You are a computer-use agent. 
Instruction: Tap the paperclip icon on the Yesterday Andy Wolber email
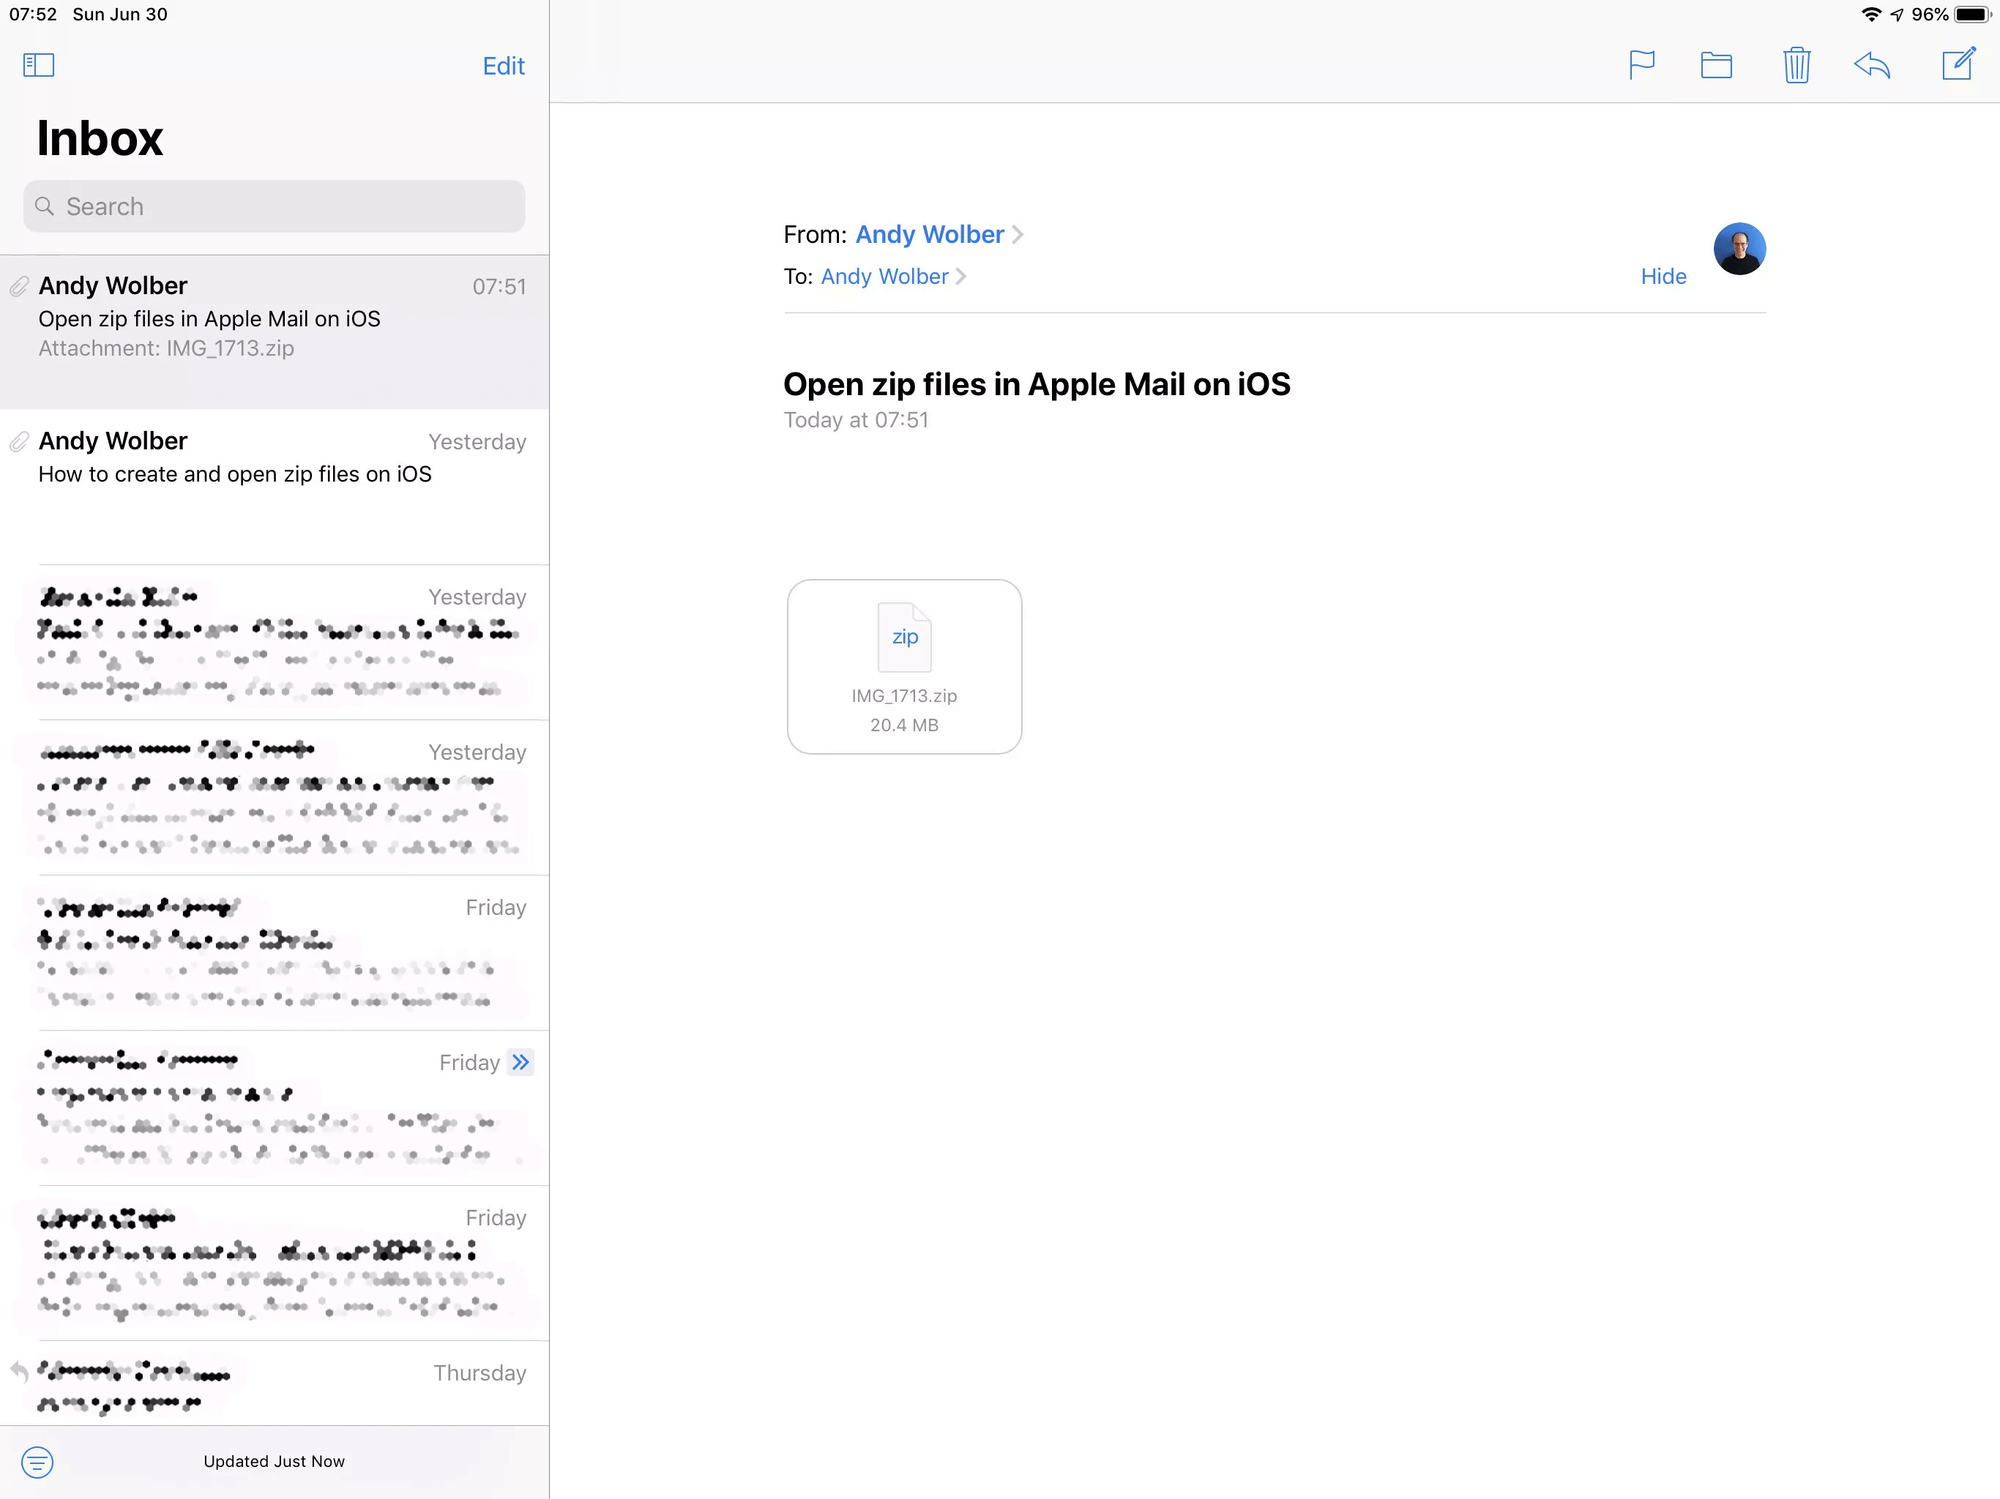point(19,442)
